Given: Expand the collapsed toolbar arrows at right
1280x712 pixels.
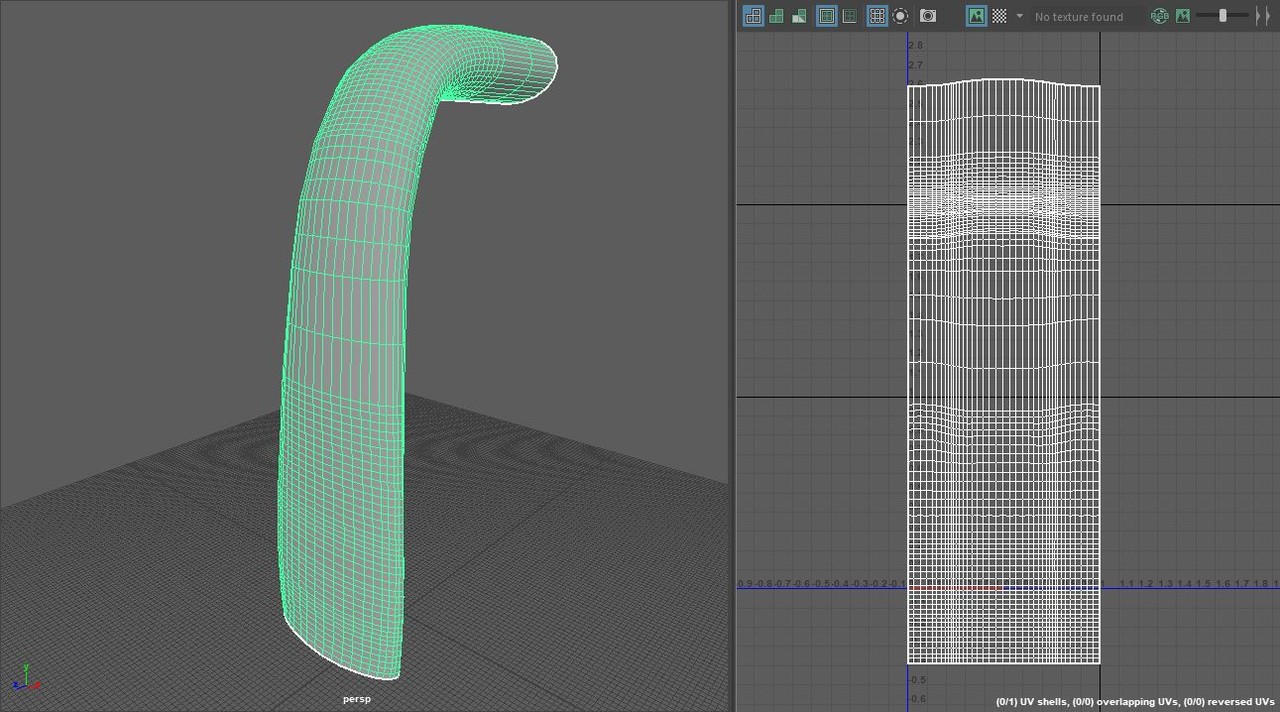Looking at the screenshot, I should [x=1263, y=16].
